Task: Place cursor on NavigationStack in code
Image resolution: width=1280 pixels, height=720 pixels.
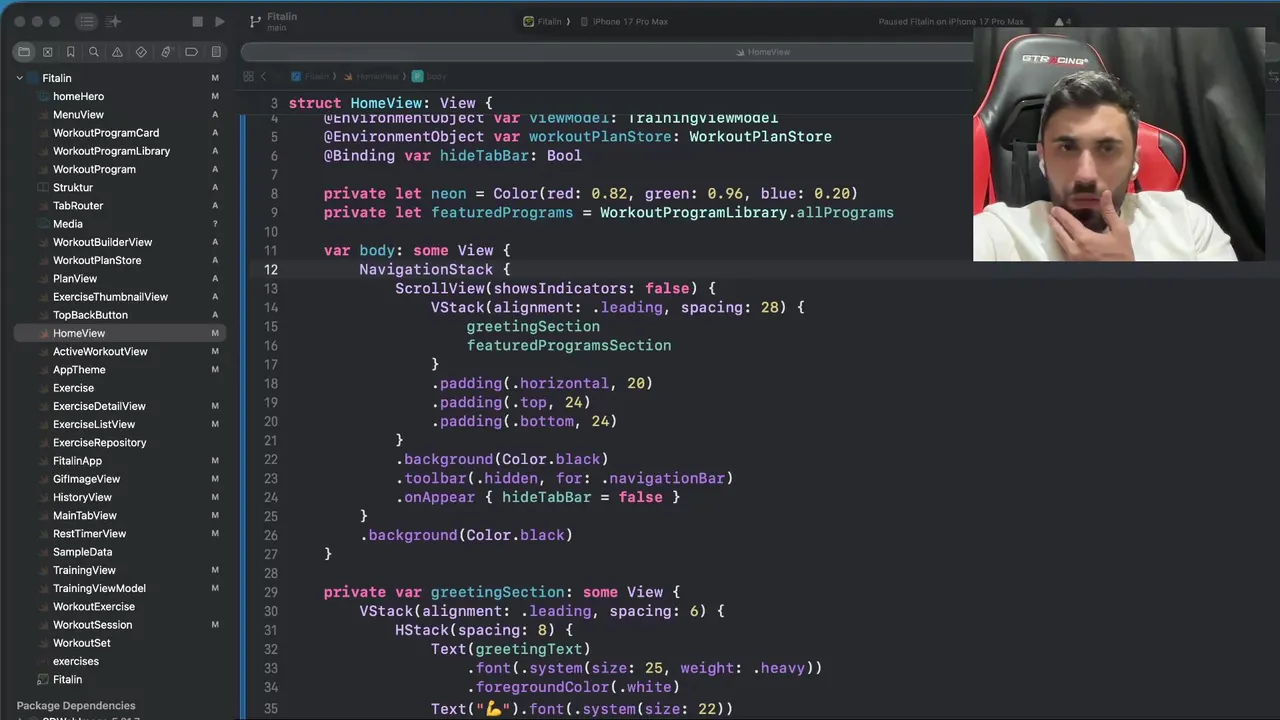Action: click(426, 269)
